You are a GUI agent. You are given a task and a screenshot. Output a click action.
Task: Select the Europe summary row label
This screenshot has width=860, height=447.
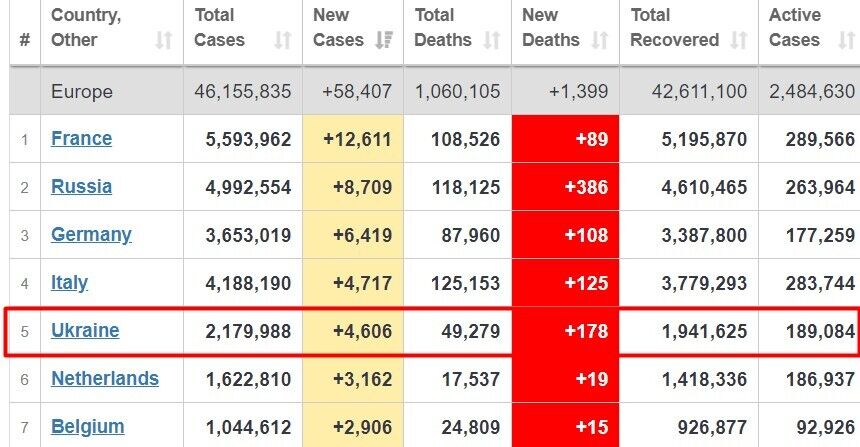[82, 92]
